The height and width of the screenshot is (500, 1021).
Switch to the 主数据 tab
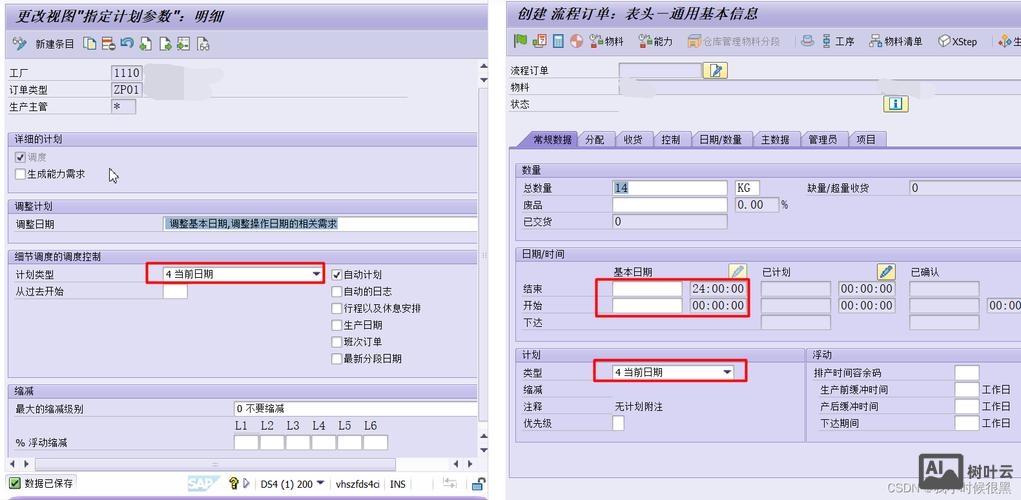tap(775, 139)
